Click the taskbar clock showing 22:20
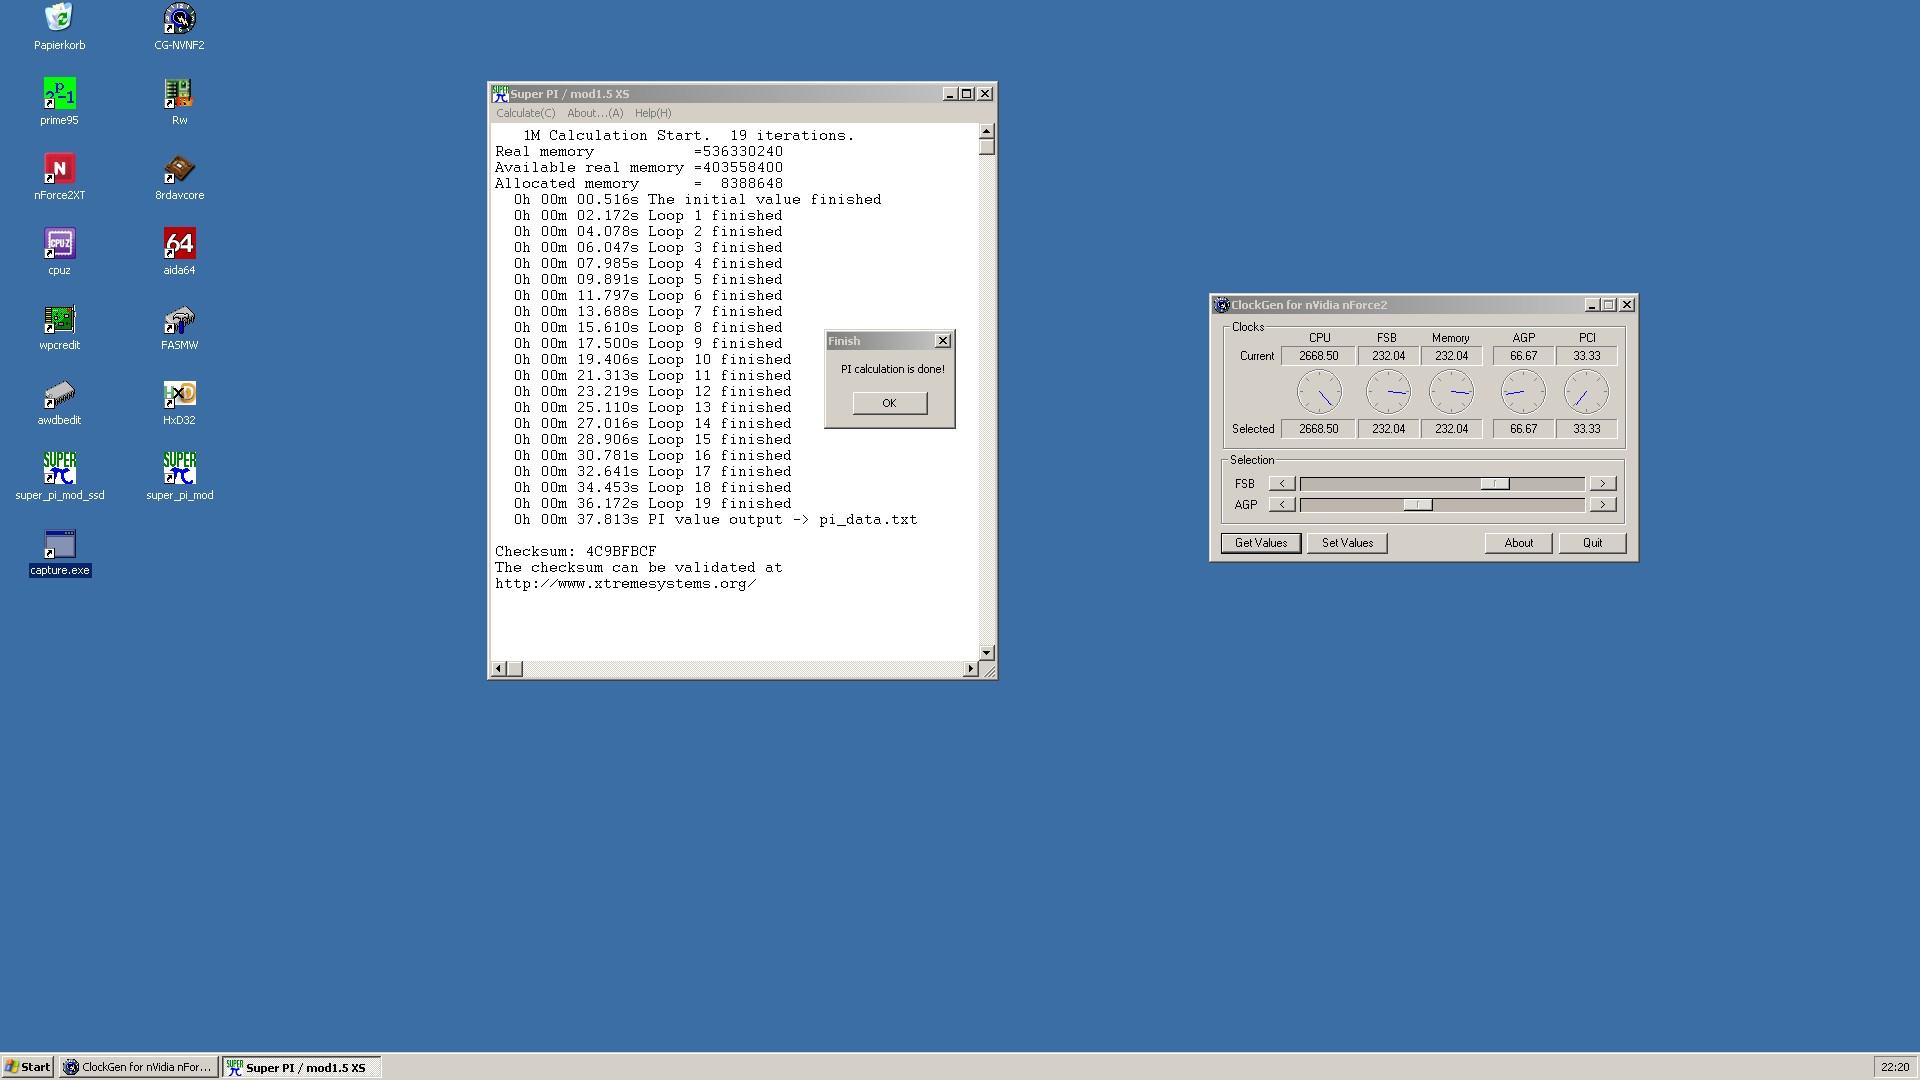 pos(1894,1067)
